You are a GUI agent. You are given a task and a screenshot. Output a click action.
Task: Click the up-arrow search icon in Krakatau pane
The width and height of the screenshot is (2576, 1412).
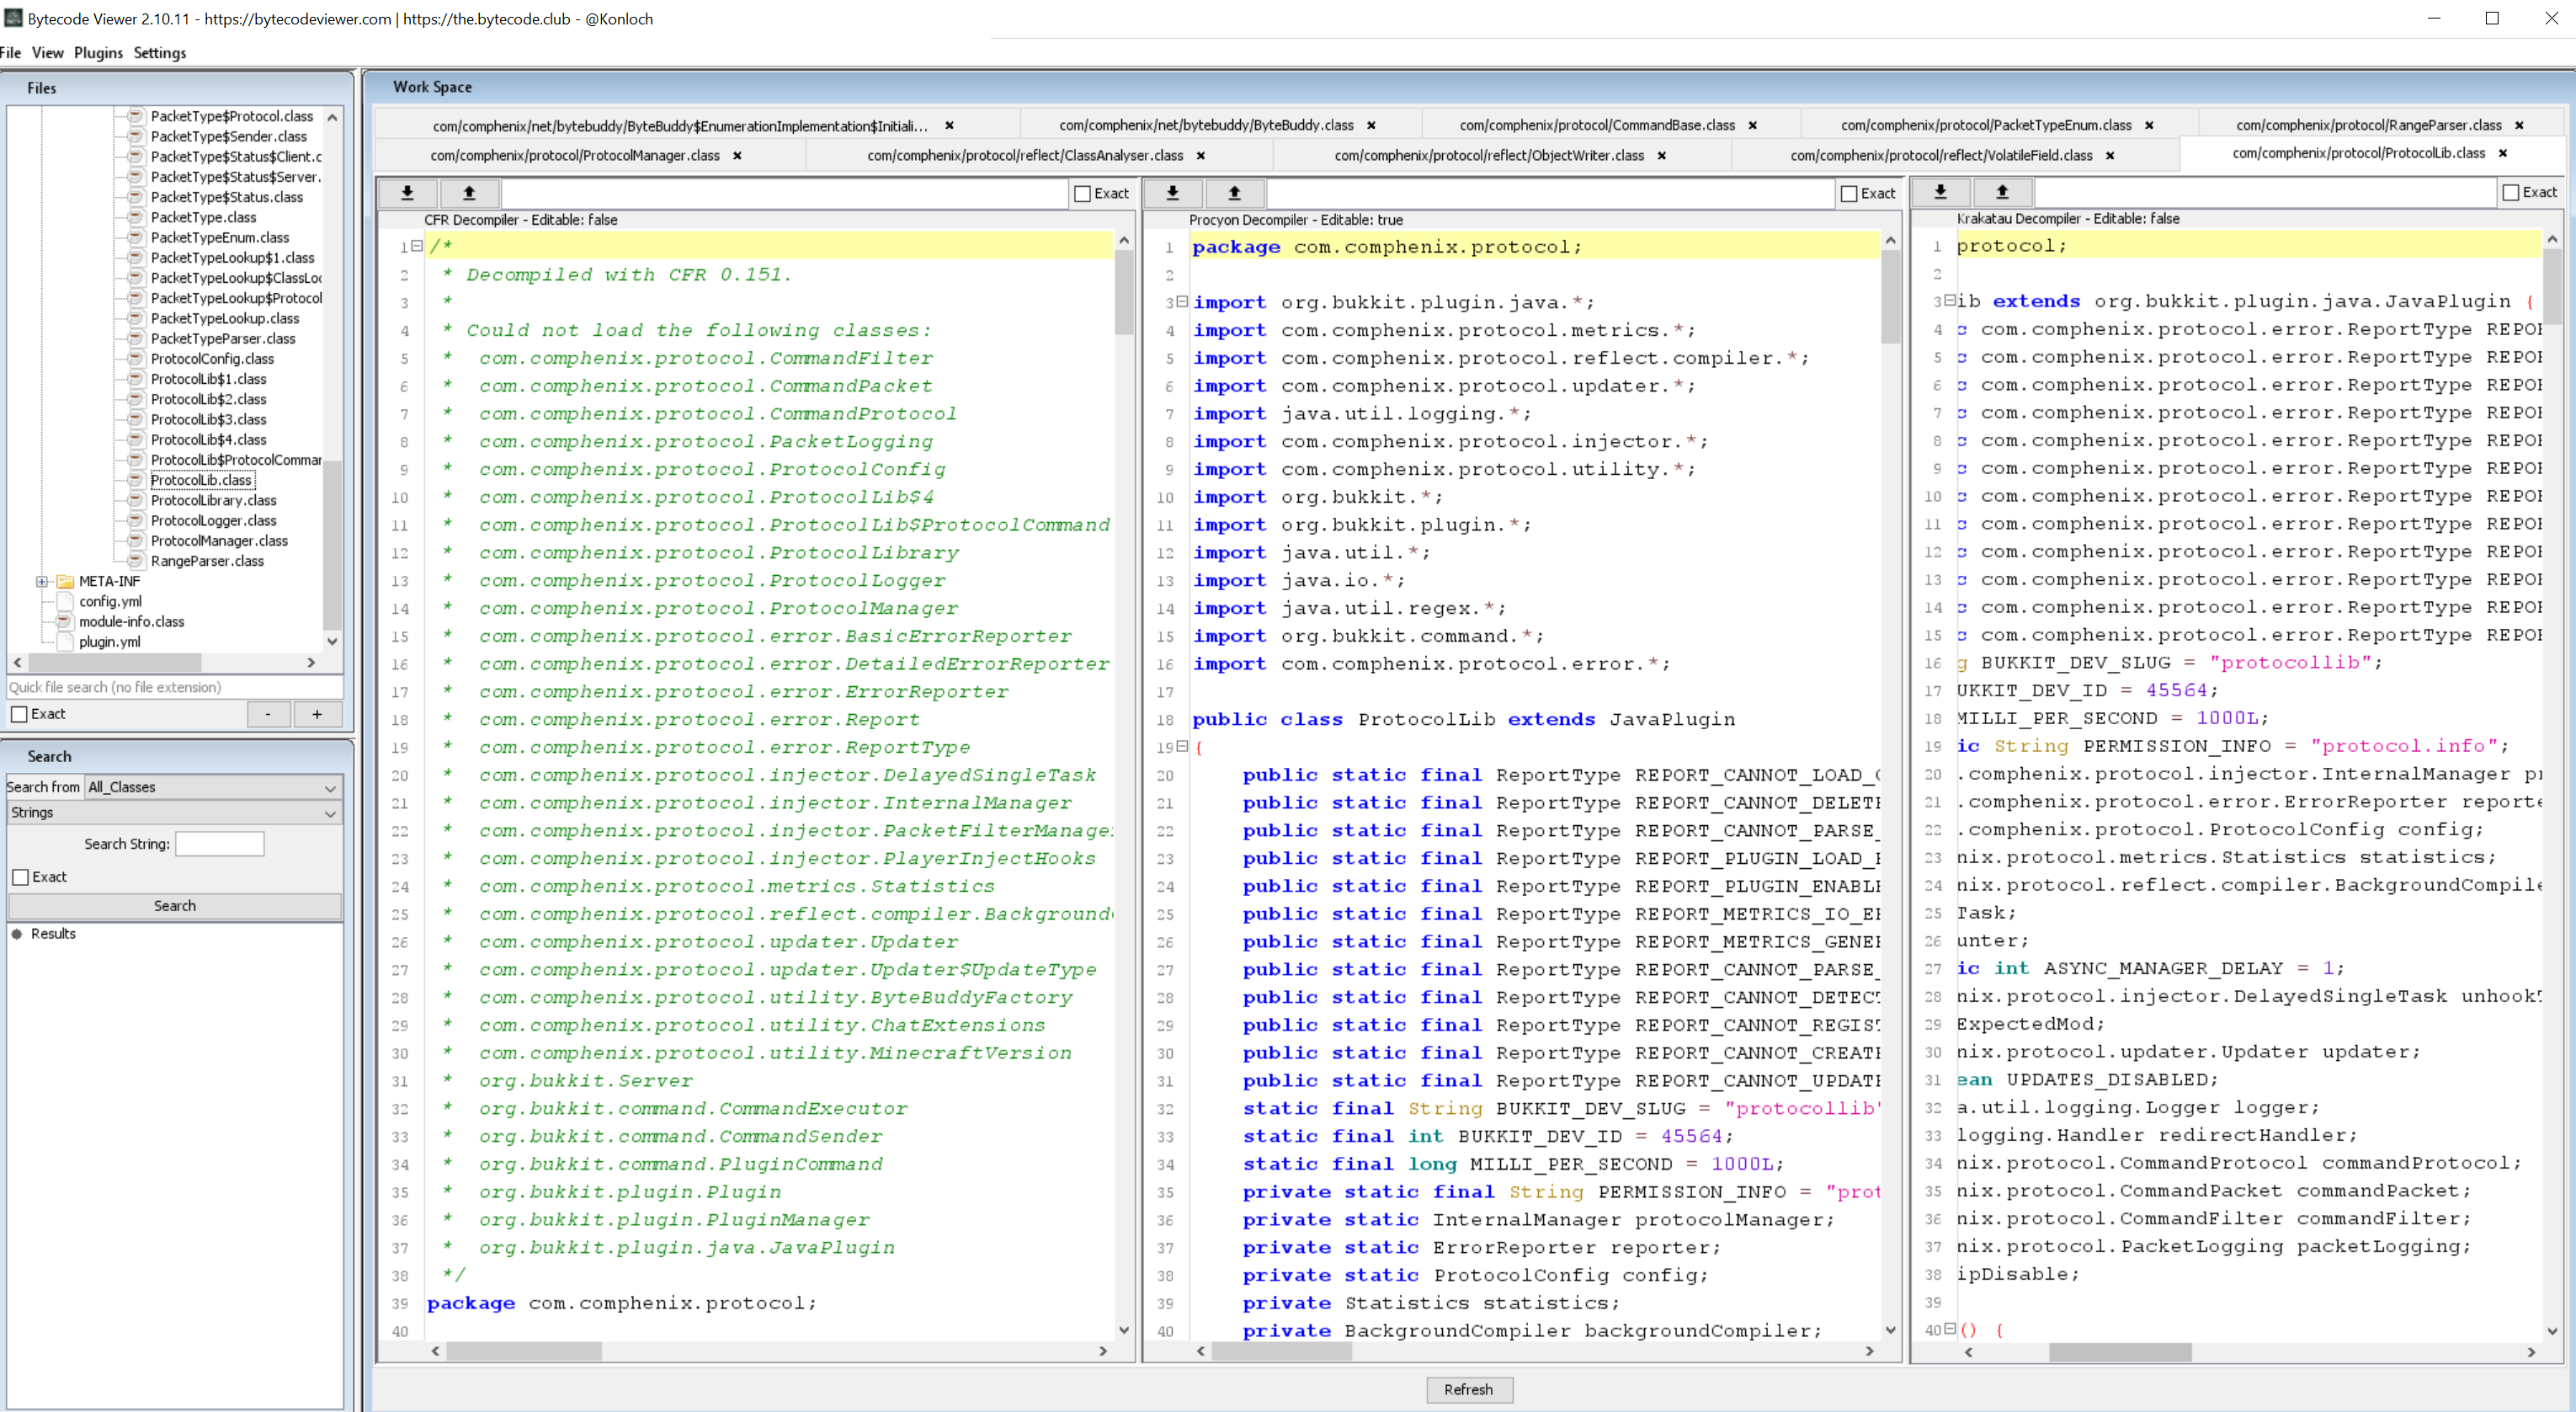[2003, 192]
